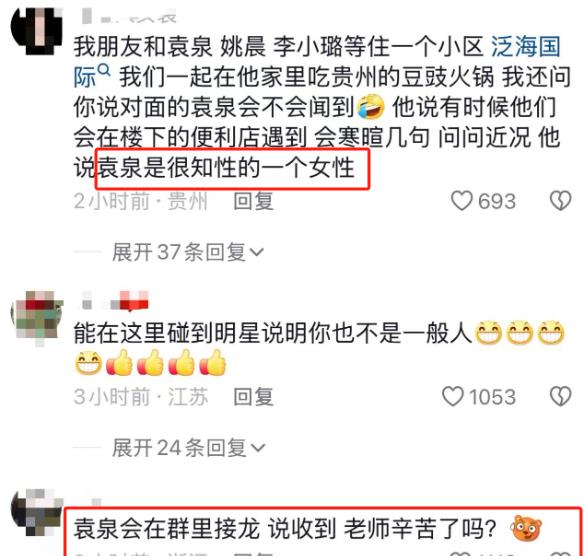Screen dimensions: 584x556
Task: Tap the laughing-crying emoji in first comment
Action: point(371,107)
